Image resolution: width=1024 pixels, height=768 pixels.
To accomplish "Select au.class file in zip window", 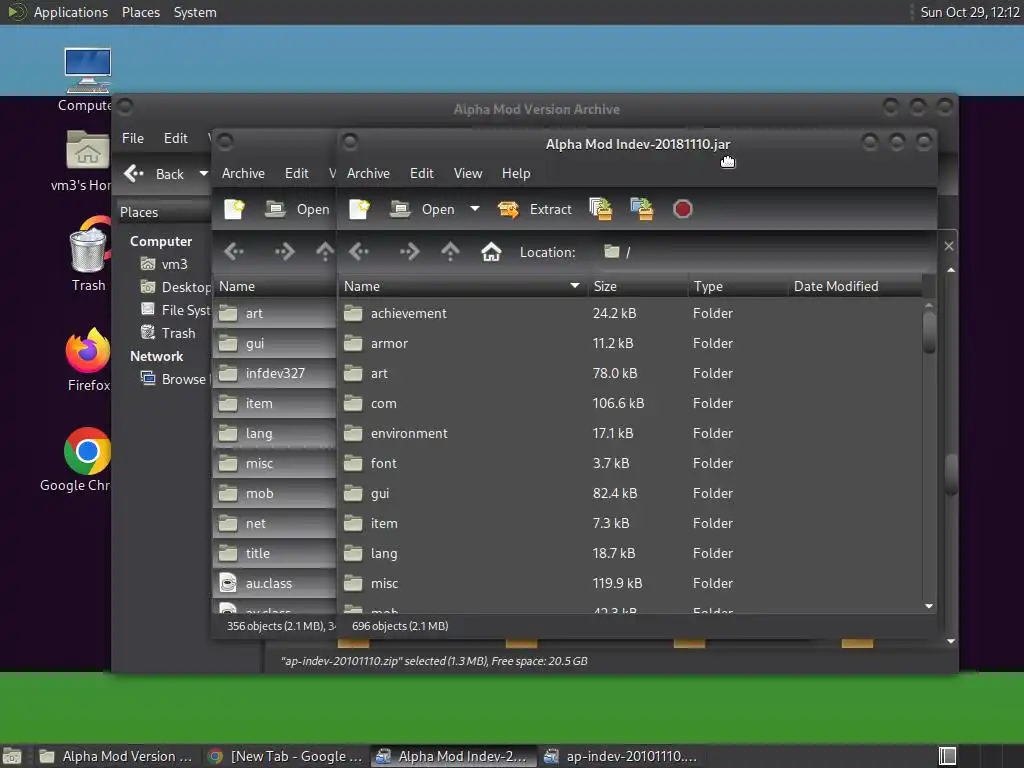I will tap(274, 584).
